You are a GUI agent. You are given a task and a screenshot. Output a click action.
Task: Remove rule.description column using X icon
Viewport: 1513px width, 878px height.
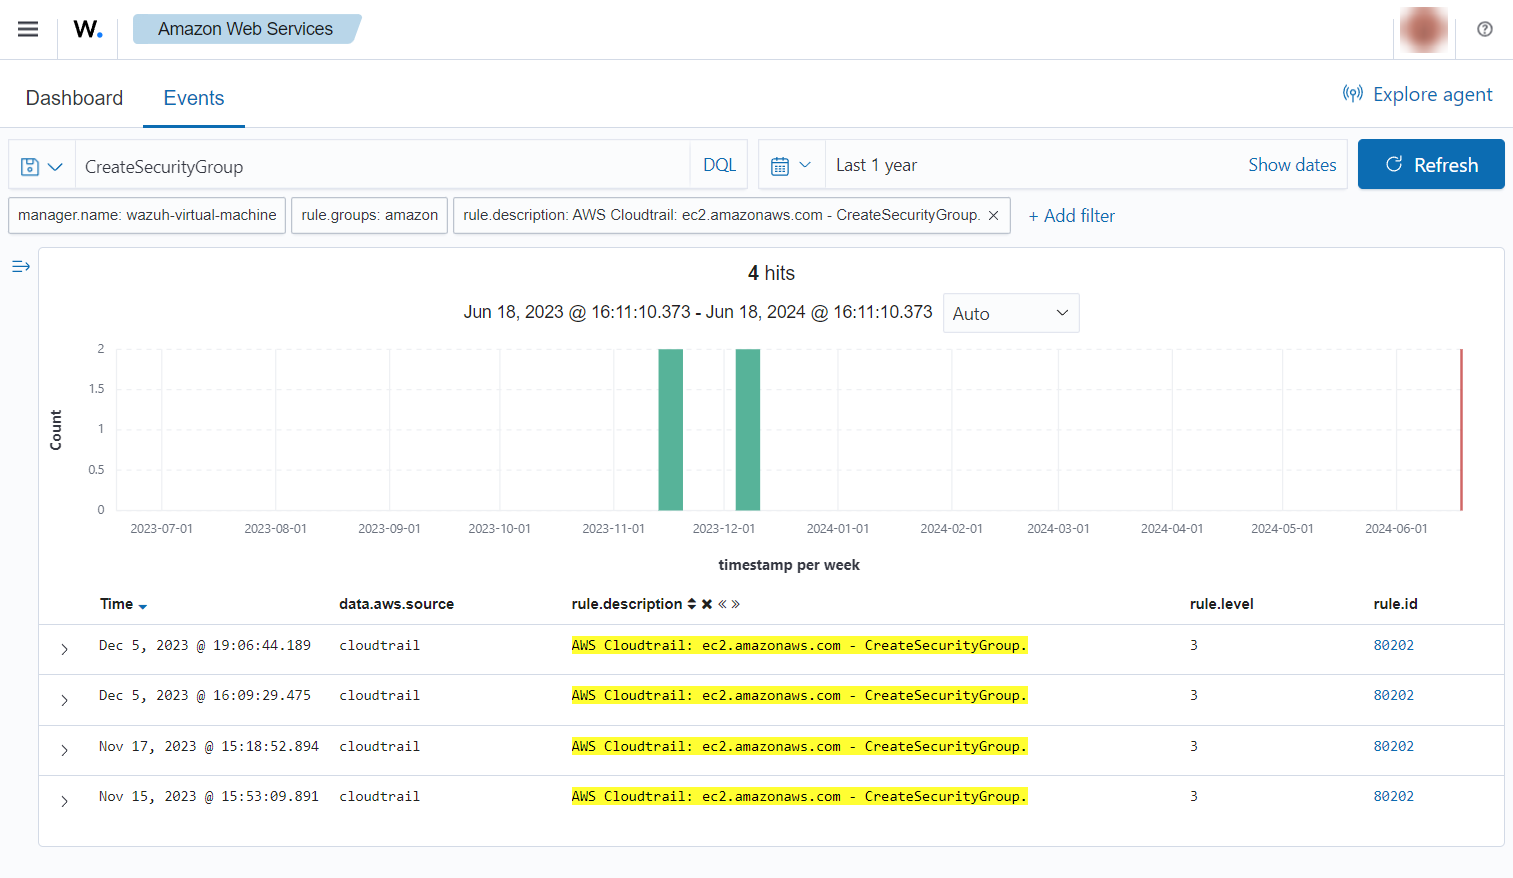click(x=707, y=604)
